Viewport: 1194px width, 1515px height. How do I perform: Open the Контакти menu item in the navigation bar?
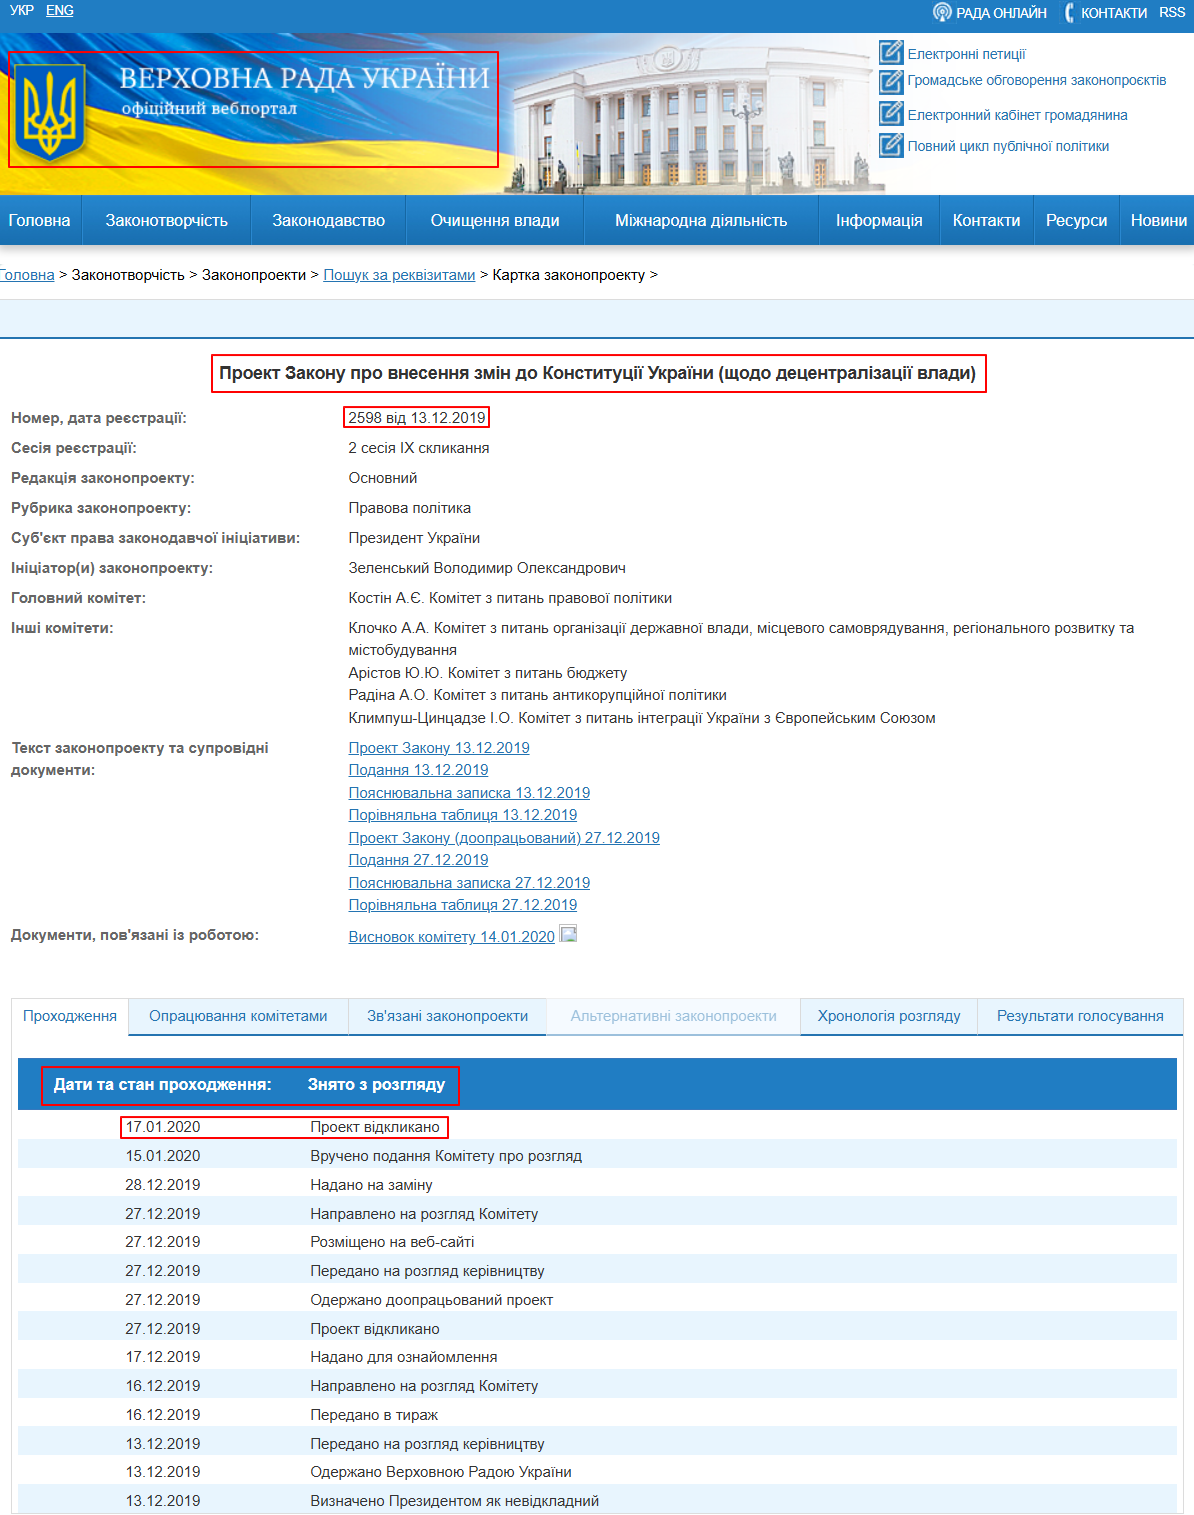click(x=986, y=220)
